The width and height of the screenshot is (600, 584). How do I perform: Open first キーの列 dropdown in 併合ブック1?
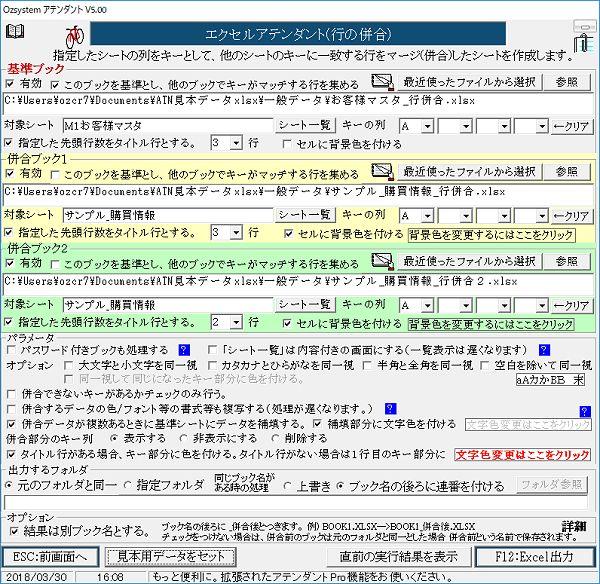(x=427, y=216)
